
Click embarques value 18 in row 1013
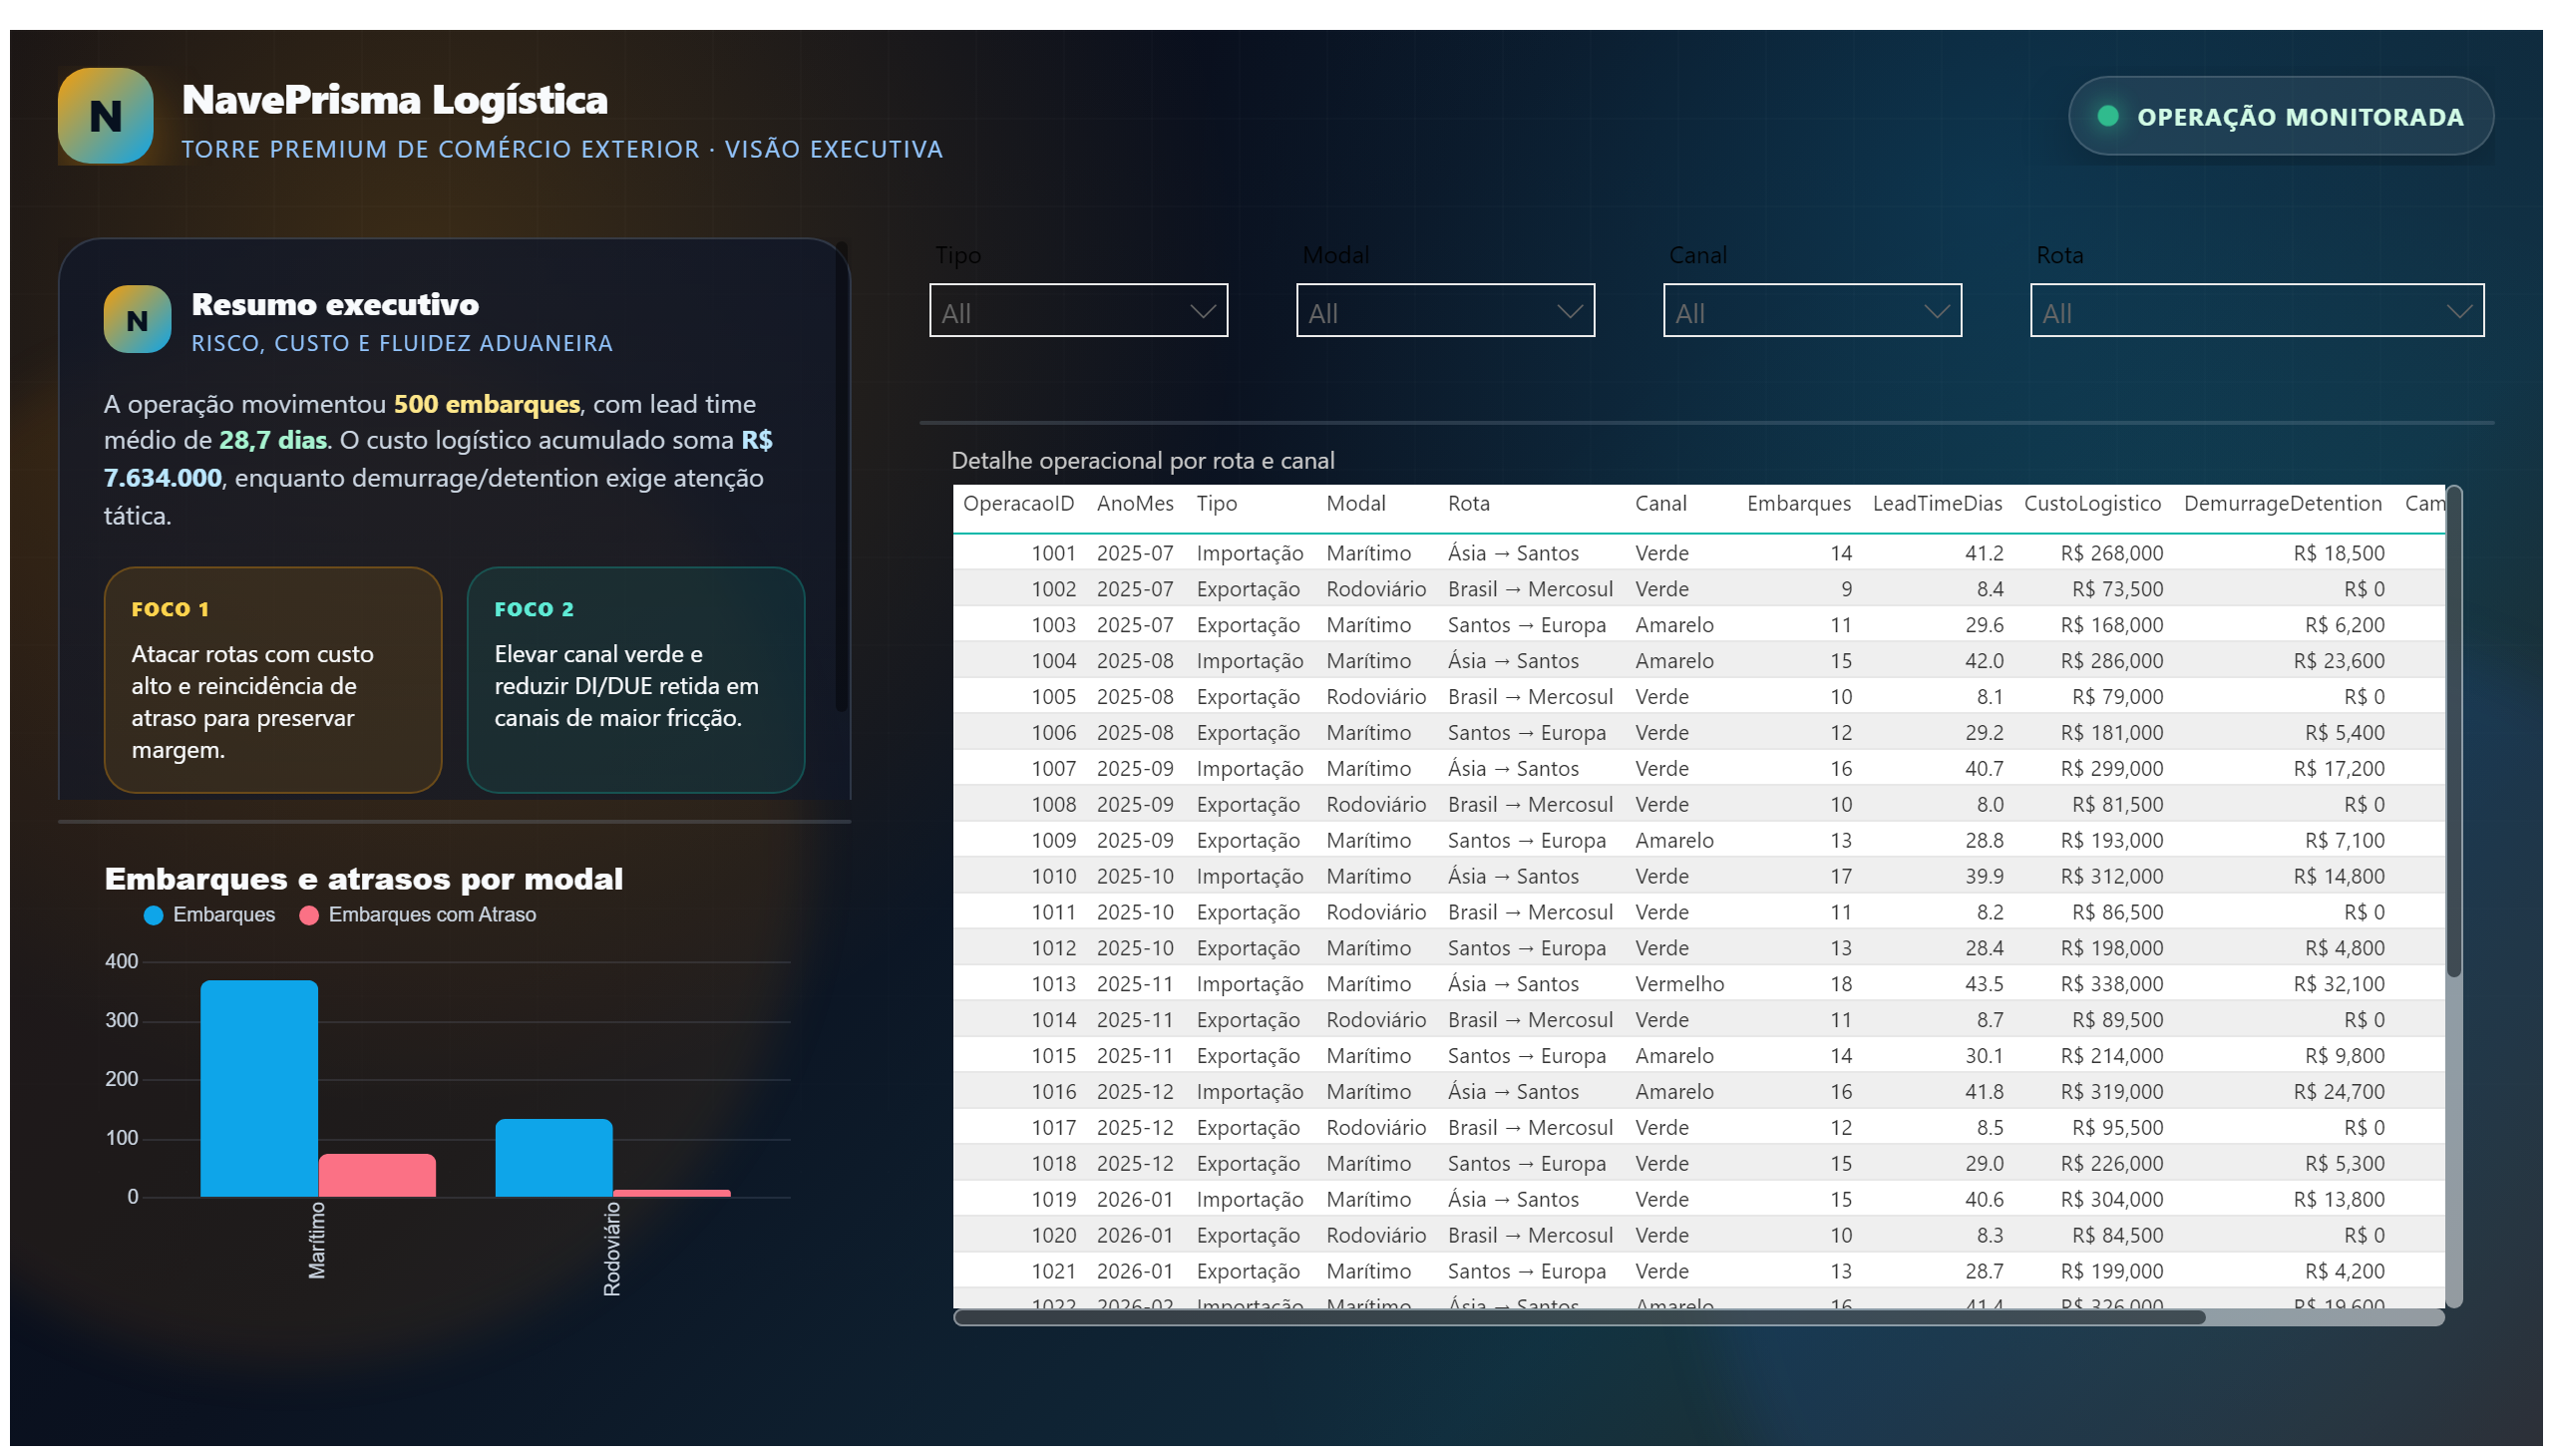pyautogui.click(x=1841, y=985)
